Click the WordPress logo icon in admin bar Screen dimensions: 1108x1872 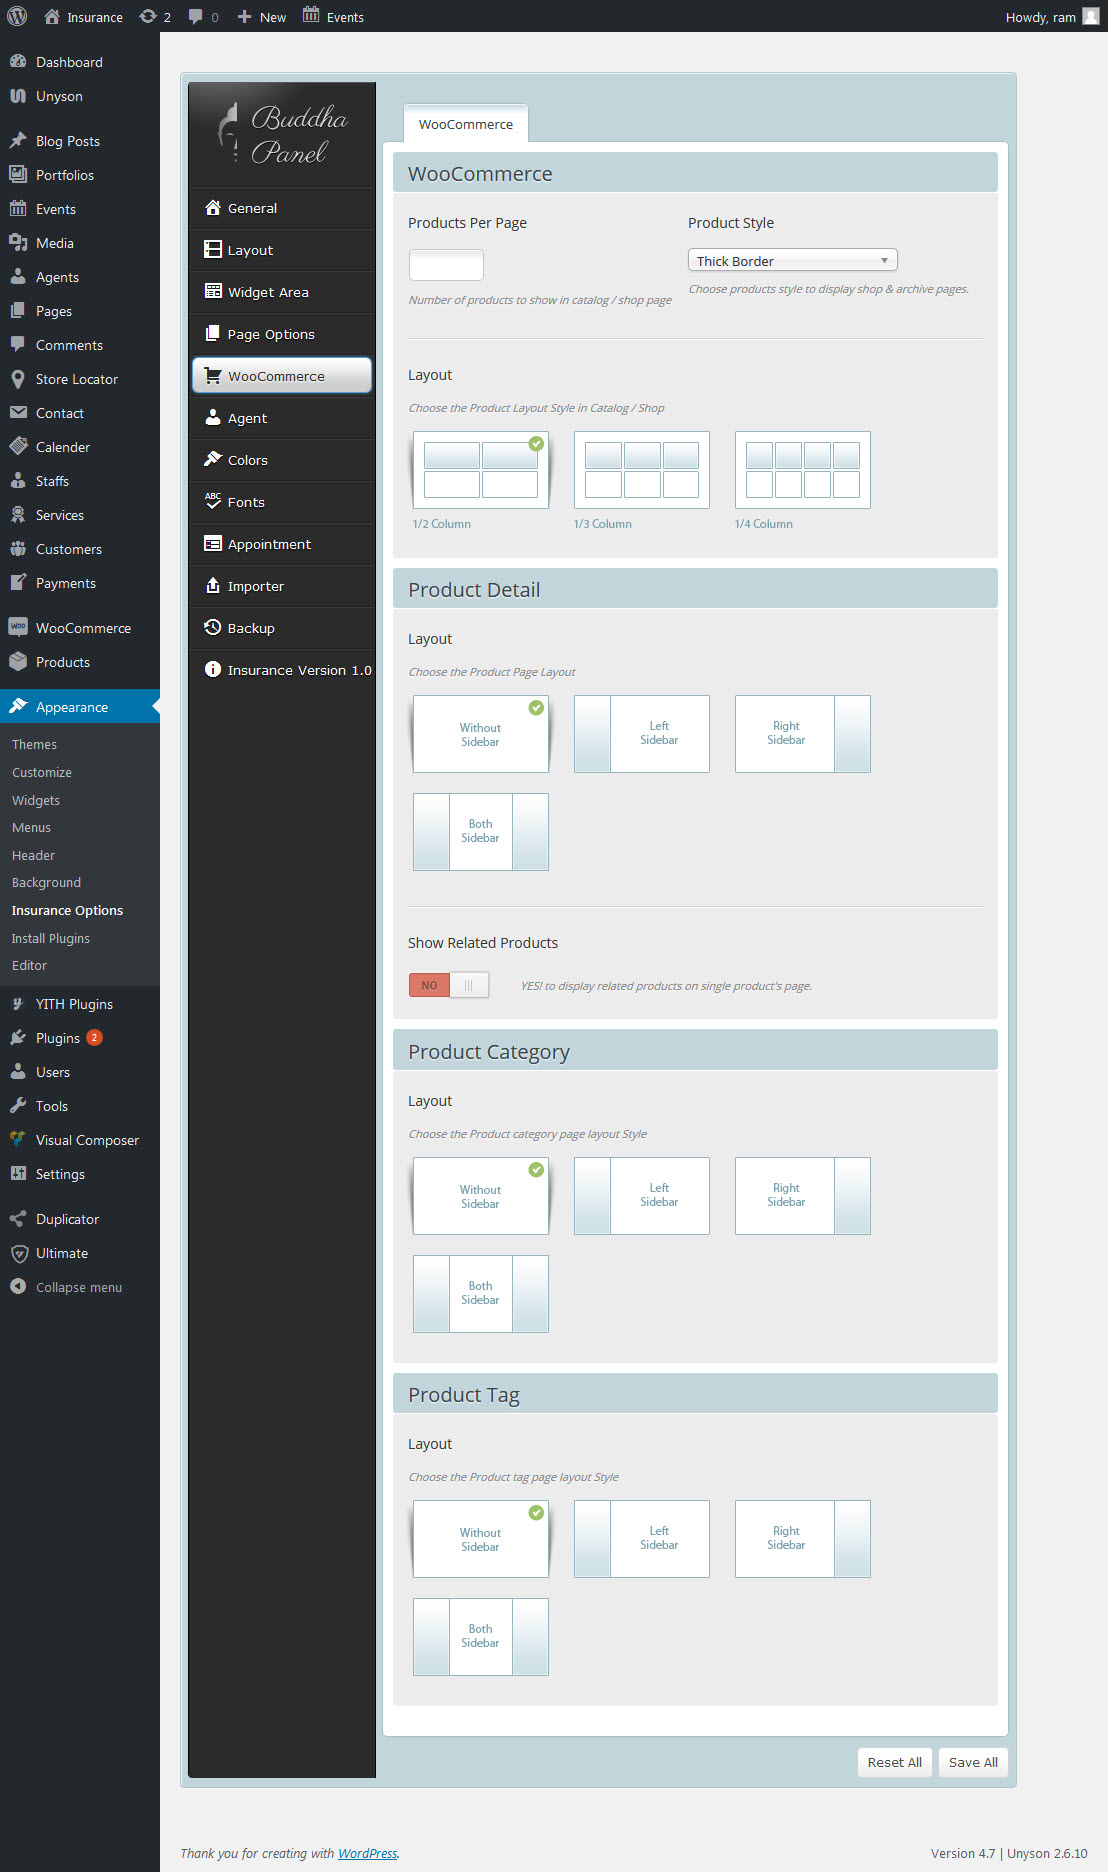[17, 16]
